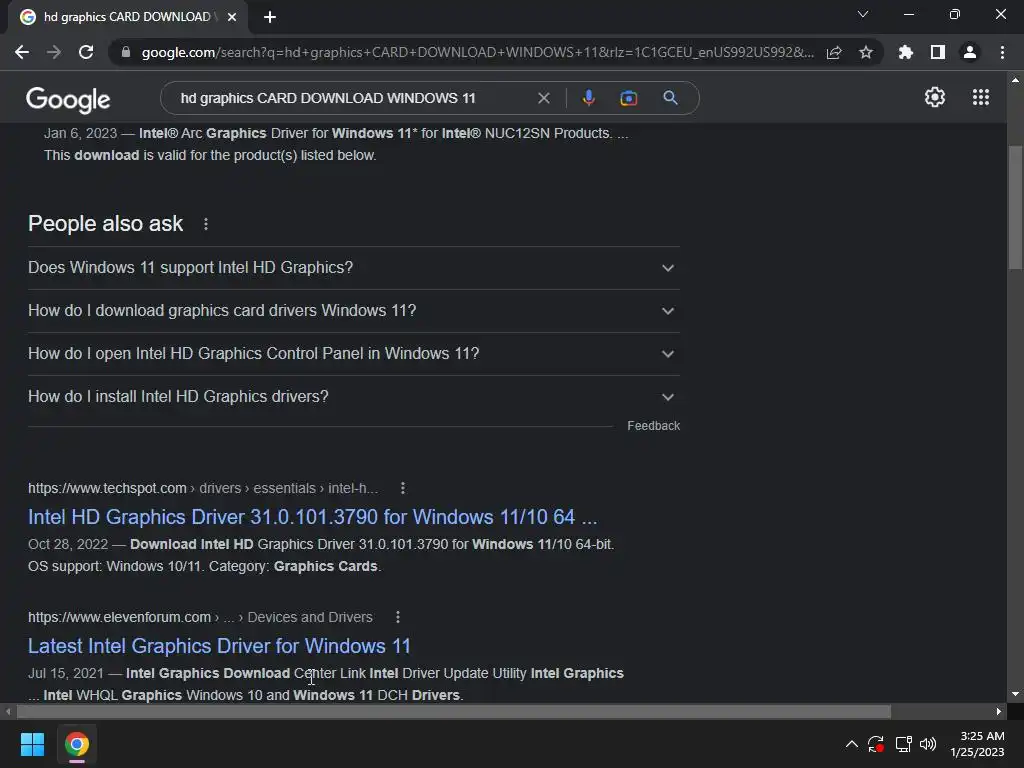Open a new browser tab
This screenshot has width=1024, height=768.
pos(270,17)
